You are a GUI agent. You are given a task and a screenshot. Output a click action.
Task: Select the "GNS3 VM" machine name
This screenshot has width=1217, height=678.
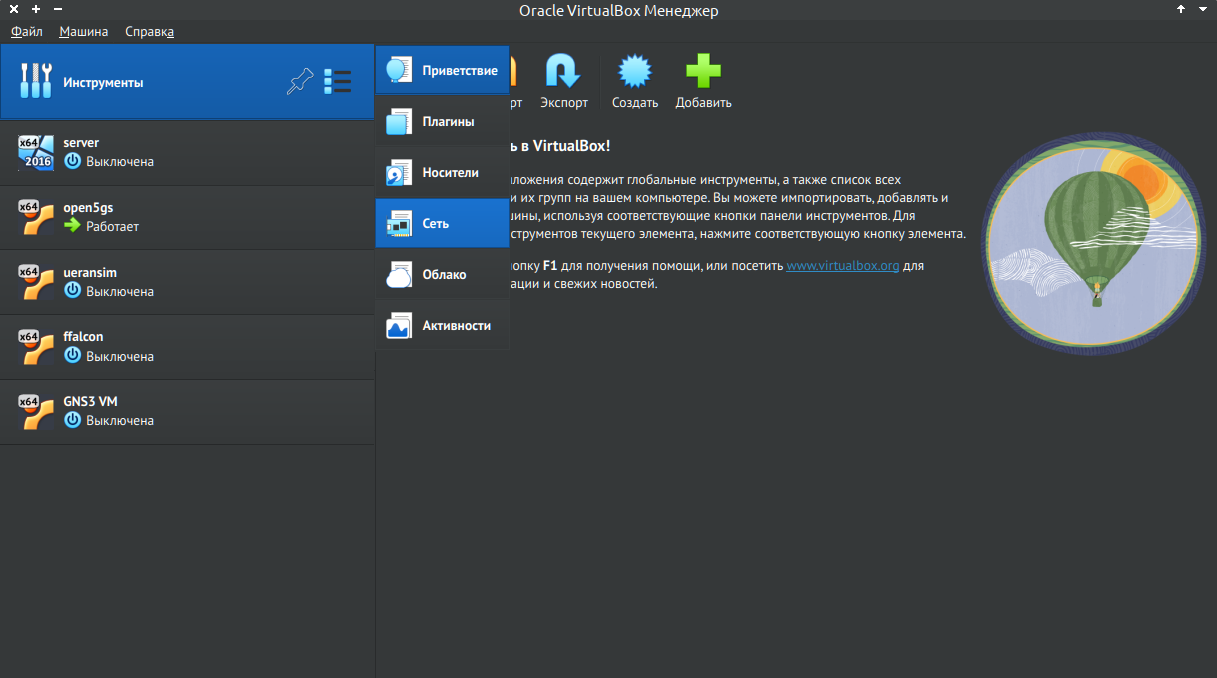coord(90,401)
